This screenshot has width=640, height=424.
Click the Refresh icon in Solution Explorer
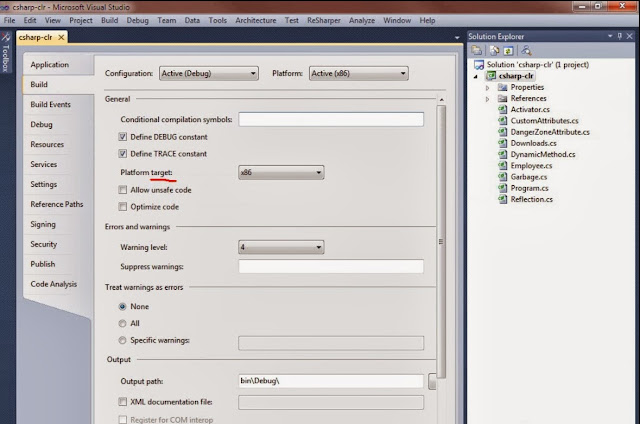click(x=508, y=51)
